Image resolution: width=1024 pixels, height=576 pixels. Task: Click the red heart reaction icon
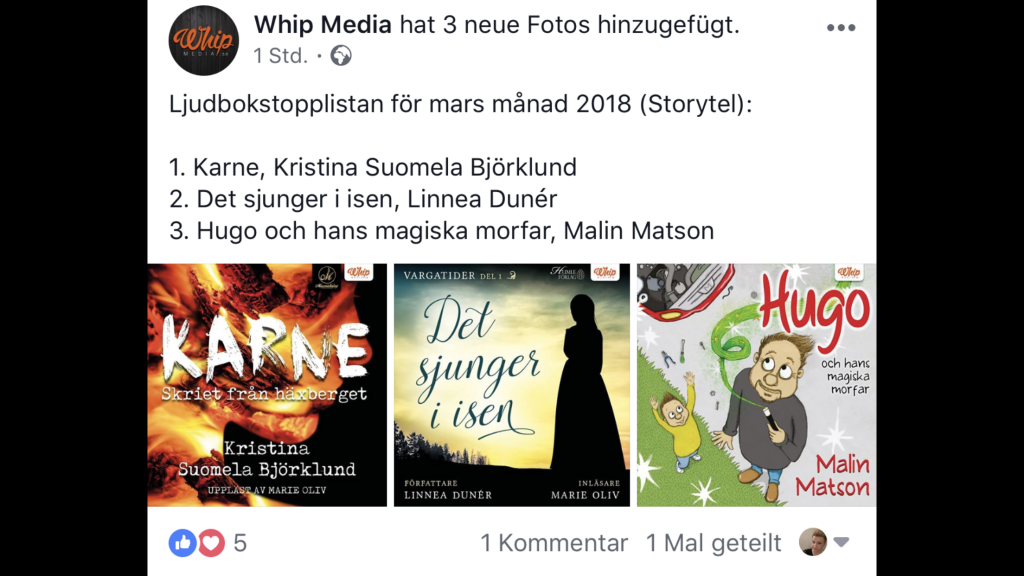211,543
